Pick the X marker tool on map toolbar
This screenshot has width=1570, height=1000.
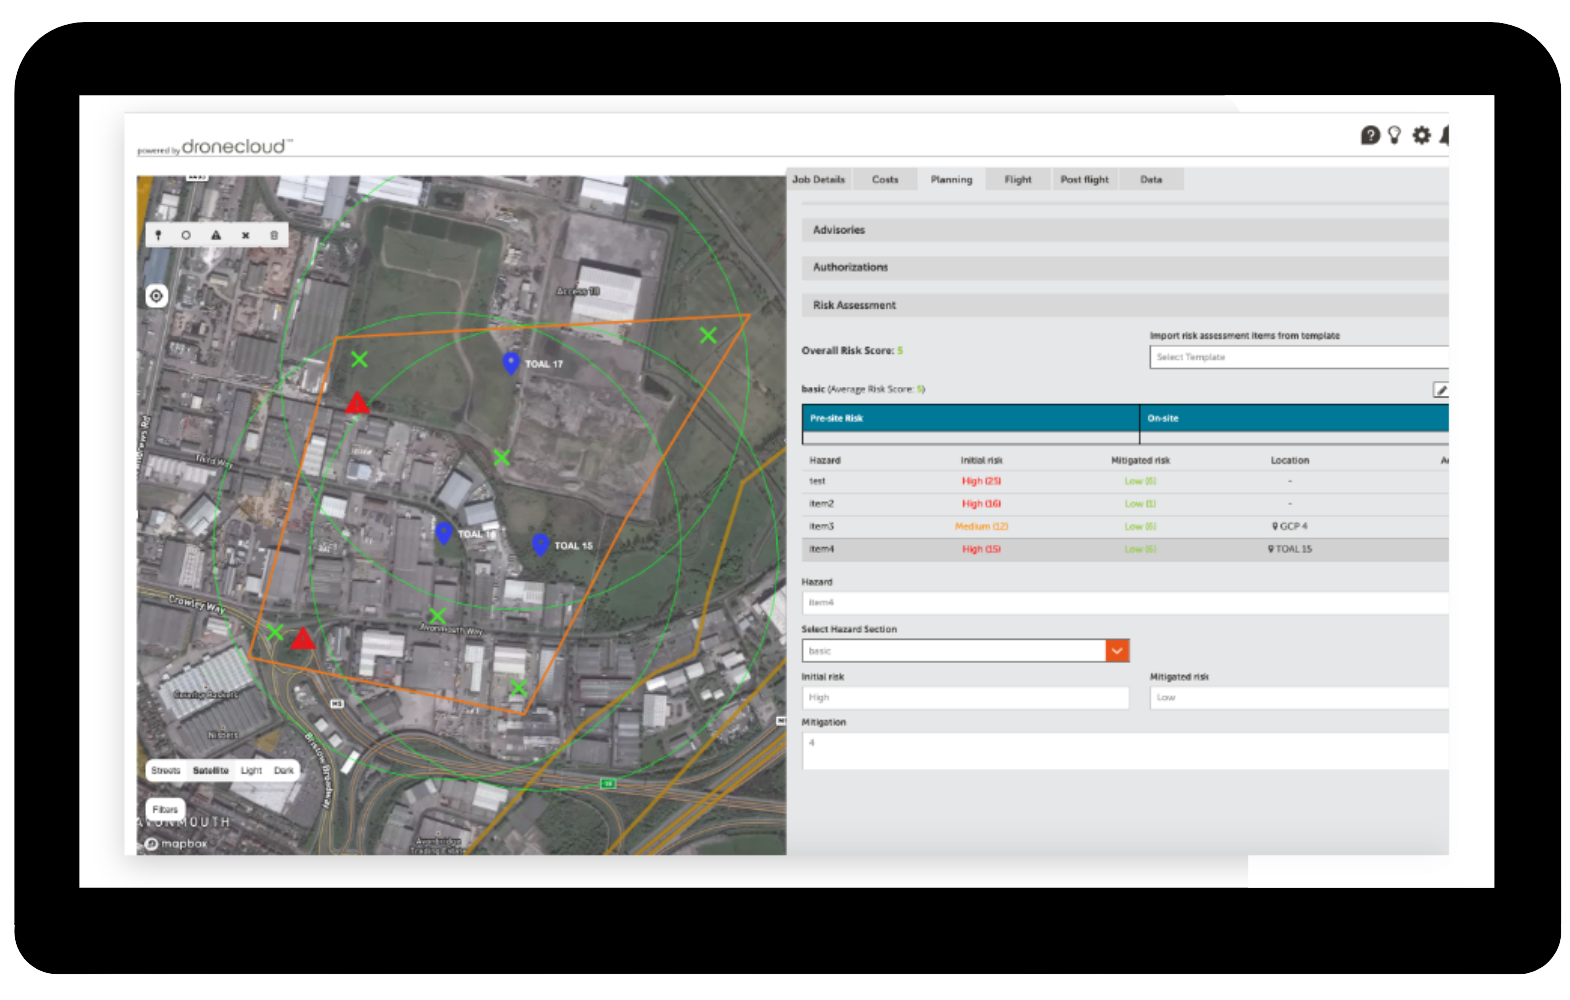coord(245,235)
